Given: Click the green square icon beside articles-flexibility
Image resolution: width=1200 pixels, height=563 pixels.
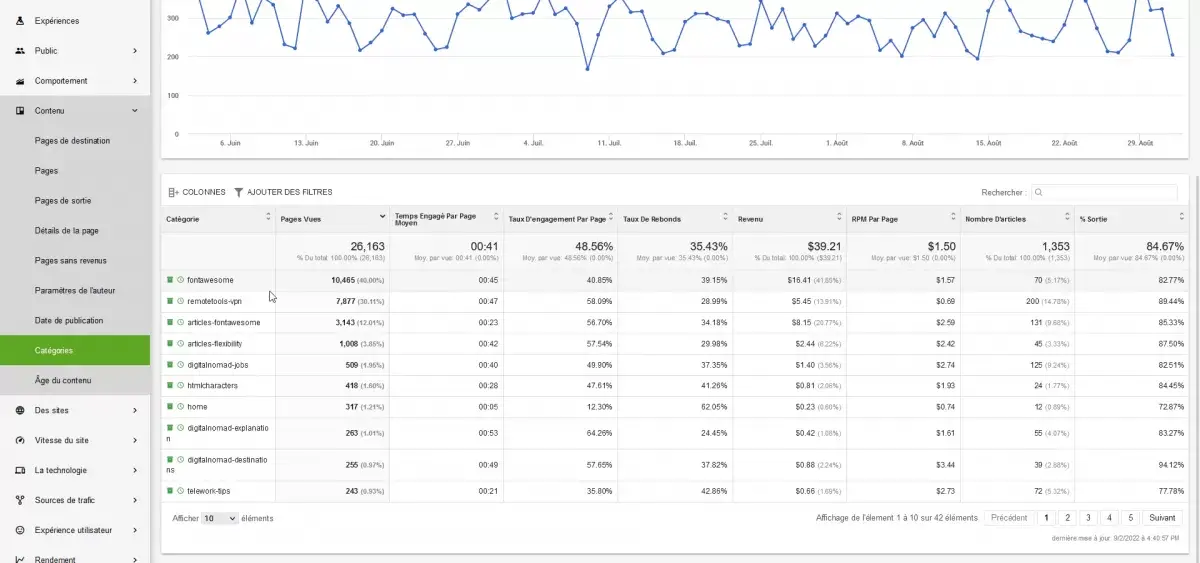Looking at the screenshot, I should (170, 344).
